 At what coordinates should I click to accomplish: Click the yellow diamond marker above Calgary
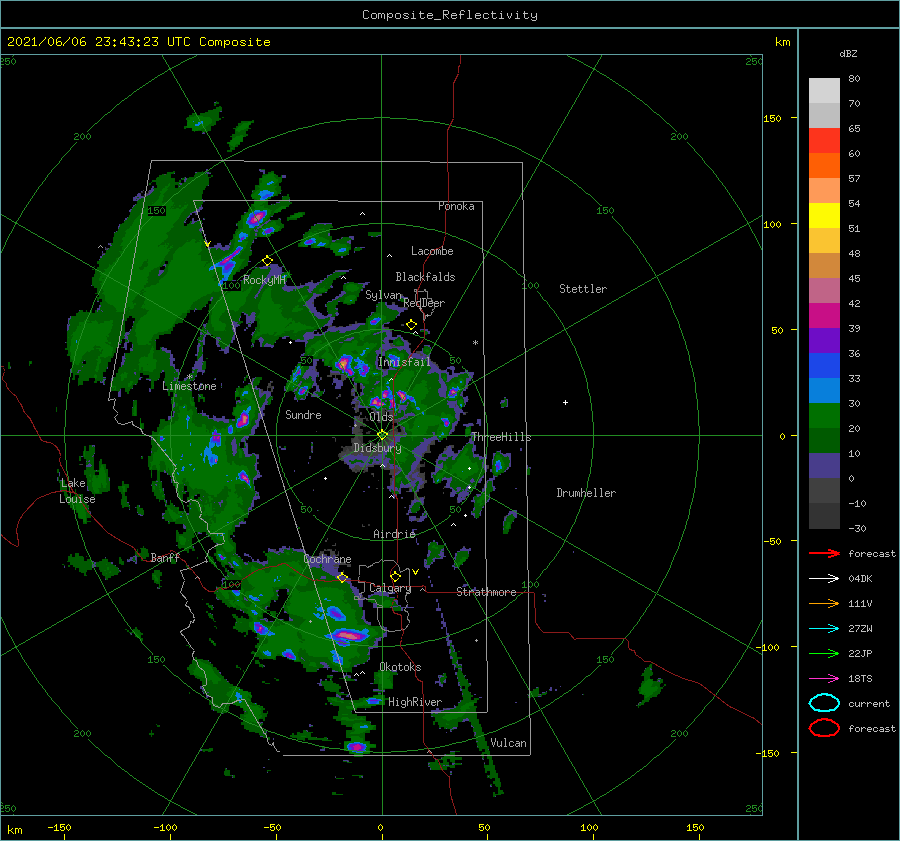coord(395,576)
